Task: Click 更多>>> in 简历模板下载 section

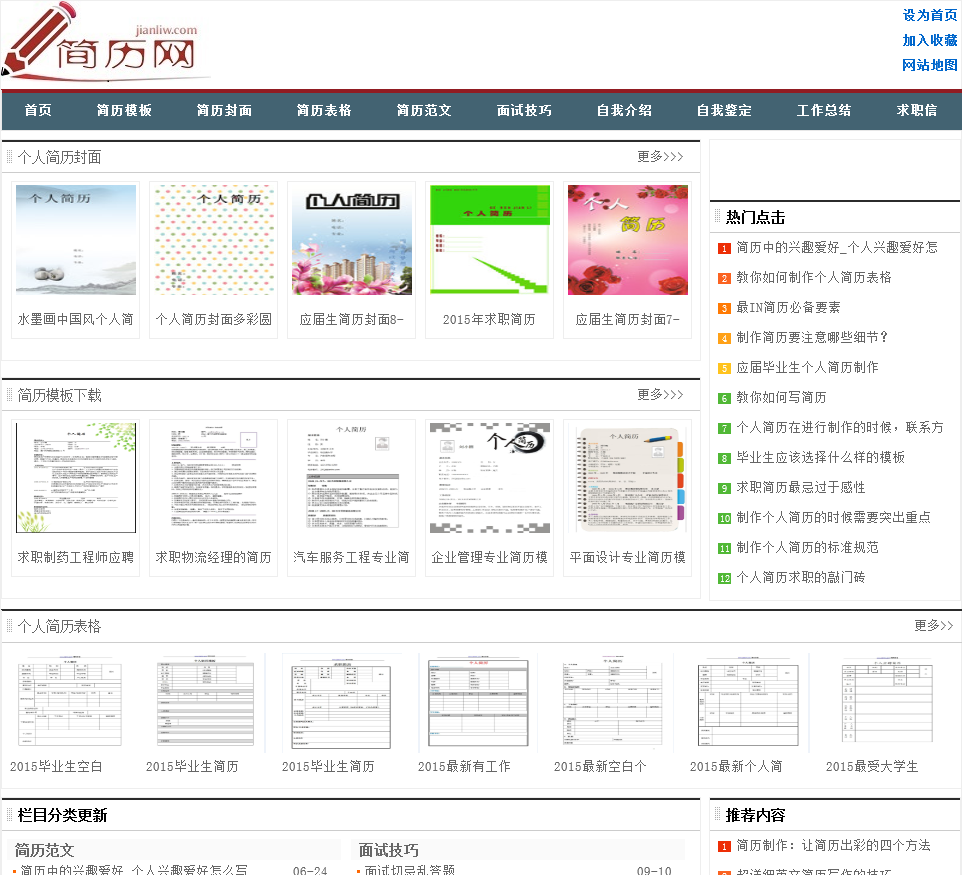Action: point(660,395)
